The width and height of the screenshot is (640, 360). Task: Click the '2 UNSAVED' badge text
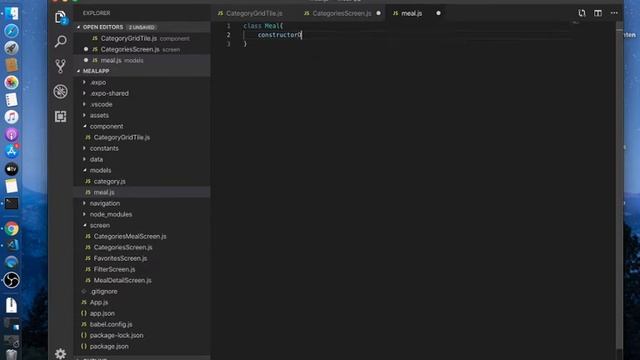point(142,27)
